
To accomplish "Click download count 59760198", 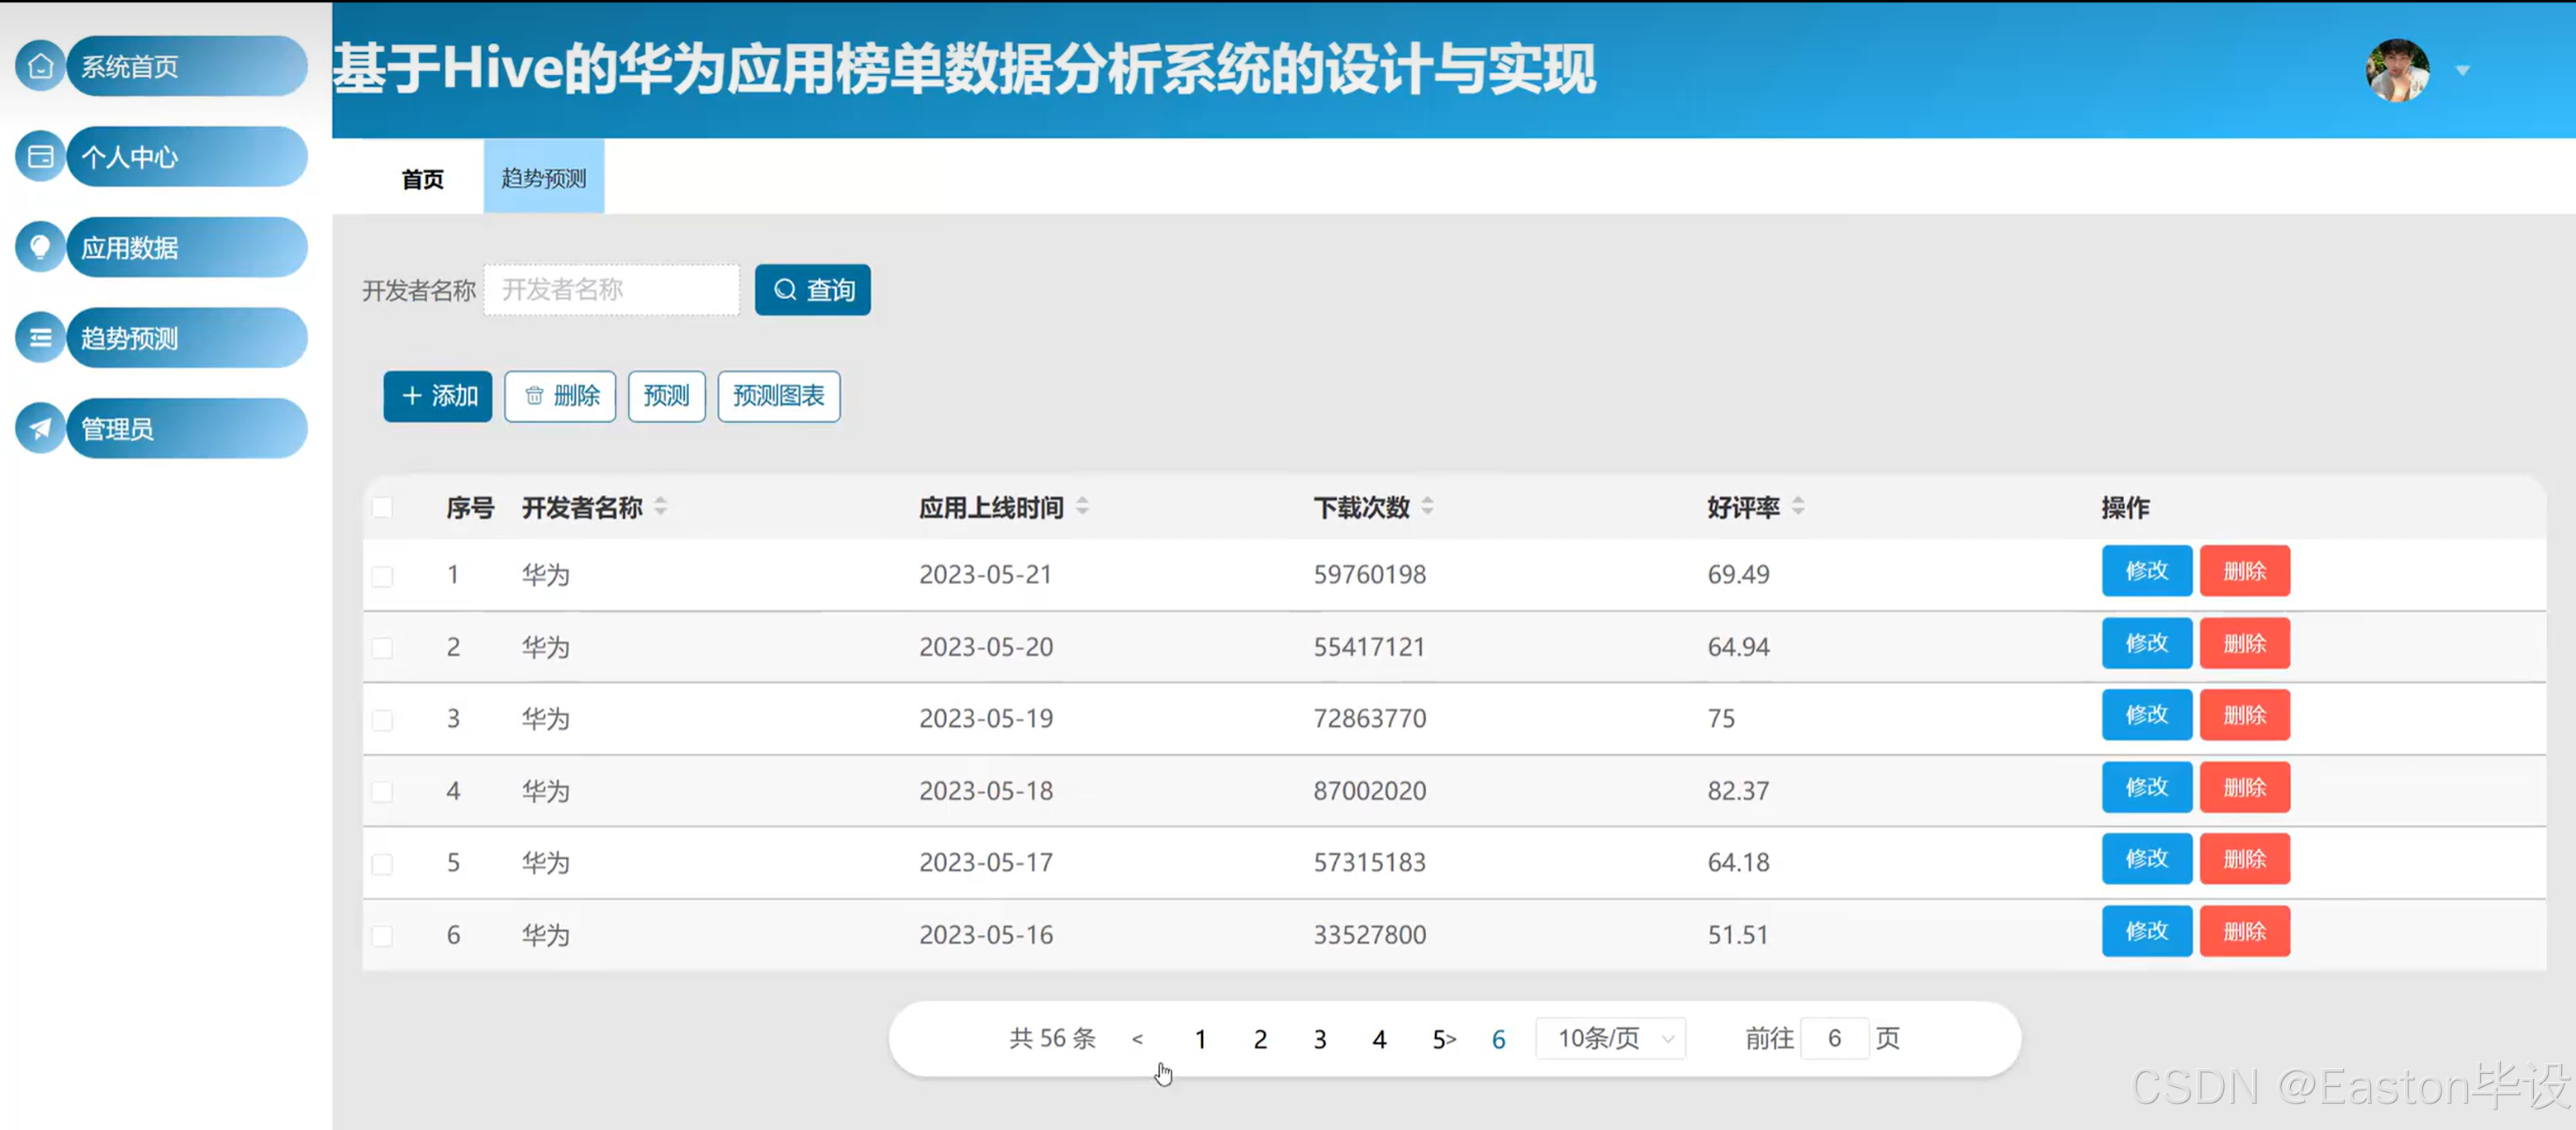I will [x=1370, y=575].
